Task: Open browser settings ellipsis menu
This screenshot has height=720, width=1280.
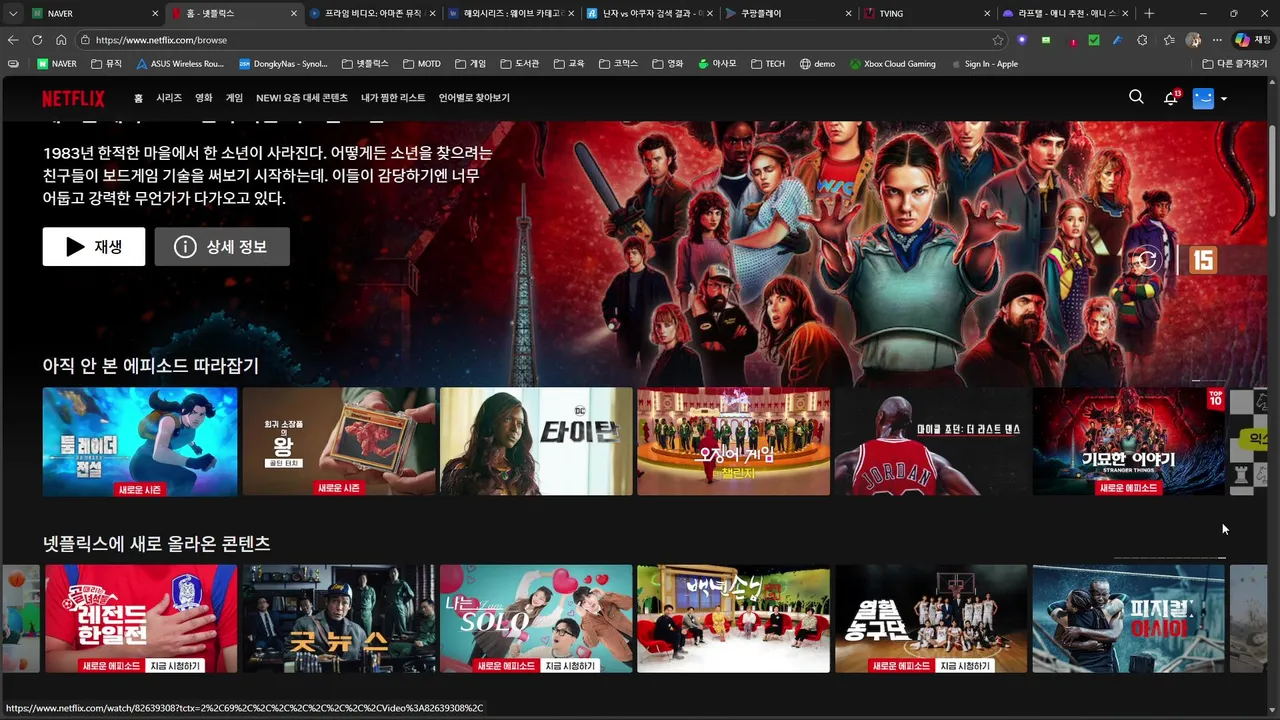Action: click(1217, 40)
